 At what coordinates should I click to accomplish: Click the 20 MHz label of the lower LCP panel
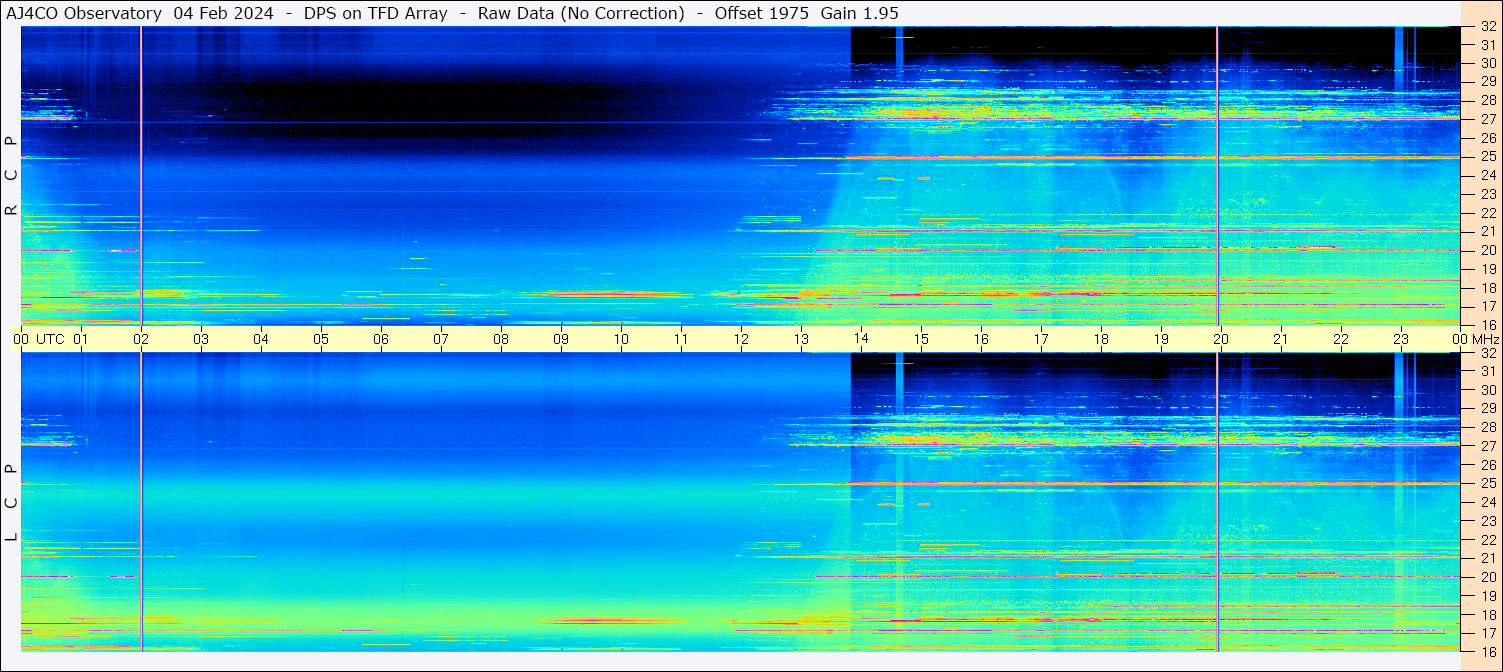tap(1487, 577)
